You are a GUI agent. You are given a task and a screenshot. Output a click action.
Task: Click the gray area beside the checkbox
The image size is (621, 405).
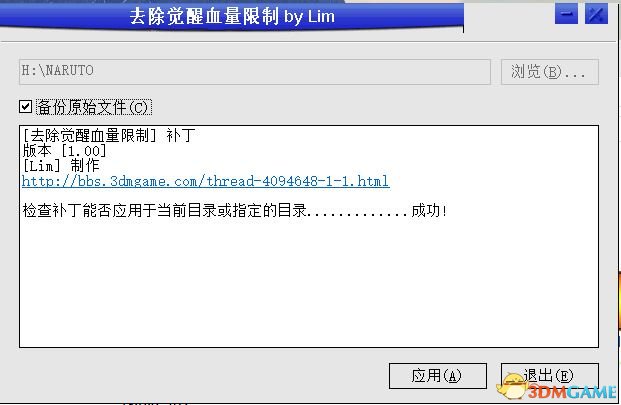356,107
